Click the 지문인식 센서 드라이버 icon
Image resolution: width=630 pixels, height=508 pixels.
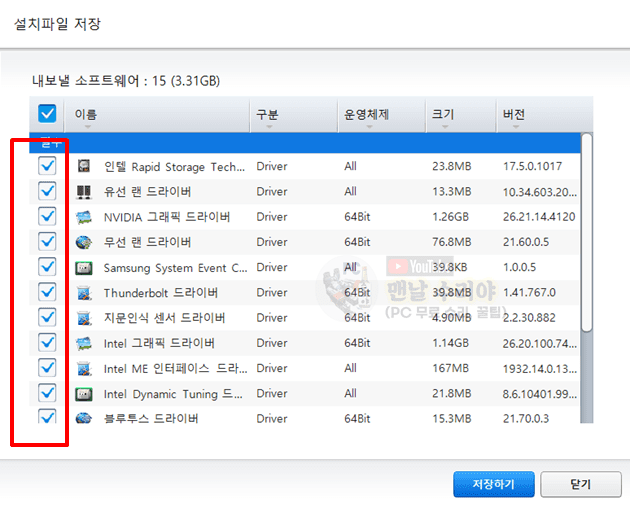84,318
